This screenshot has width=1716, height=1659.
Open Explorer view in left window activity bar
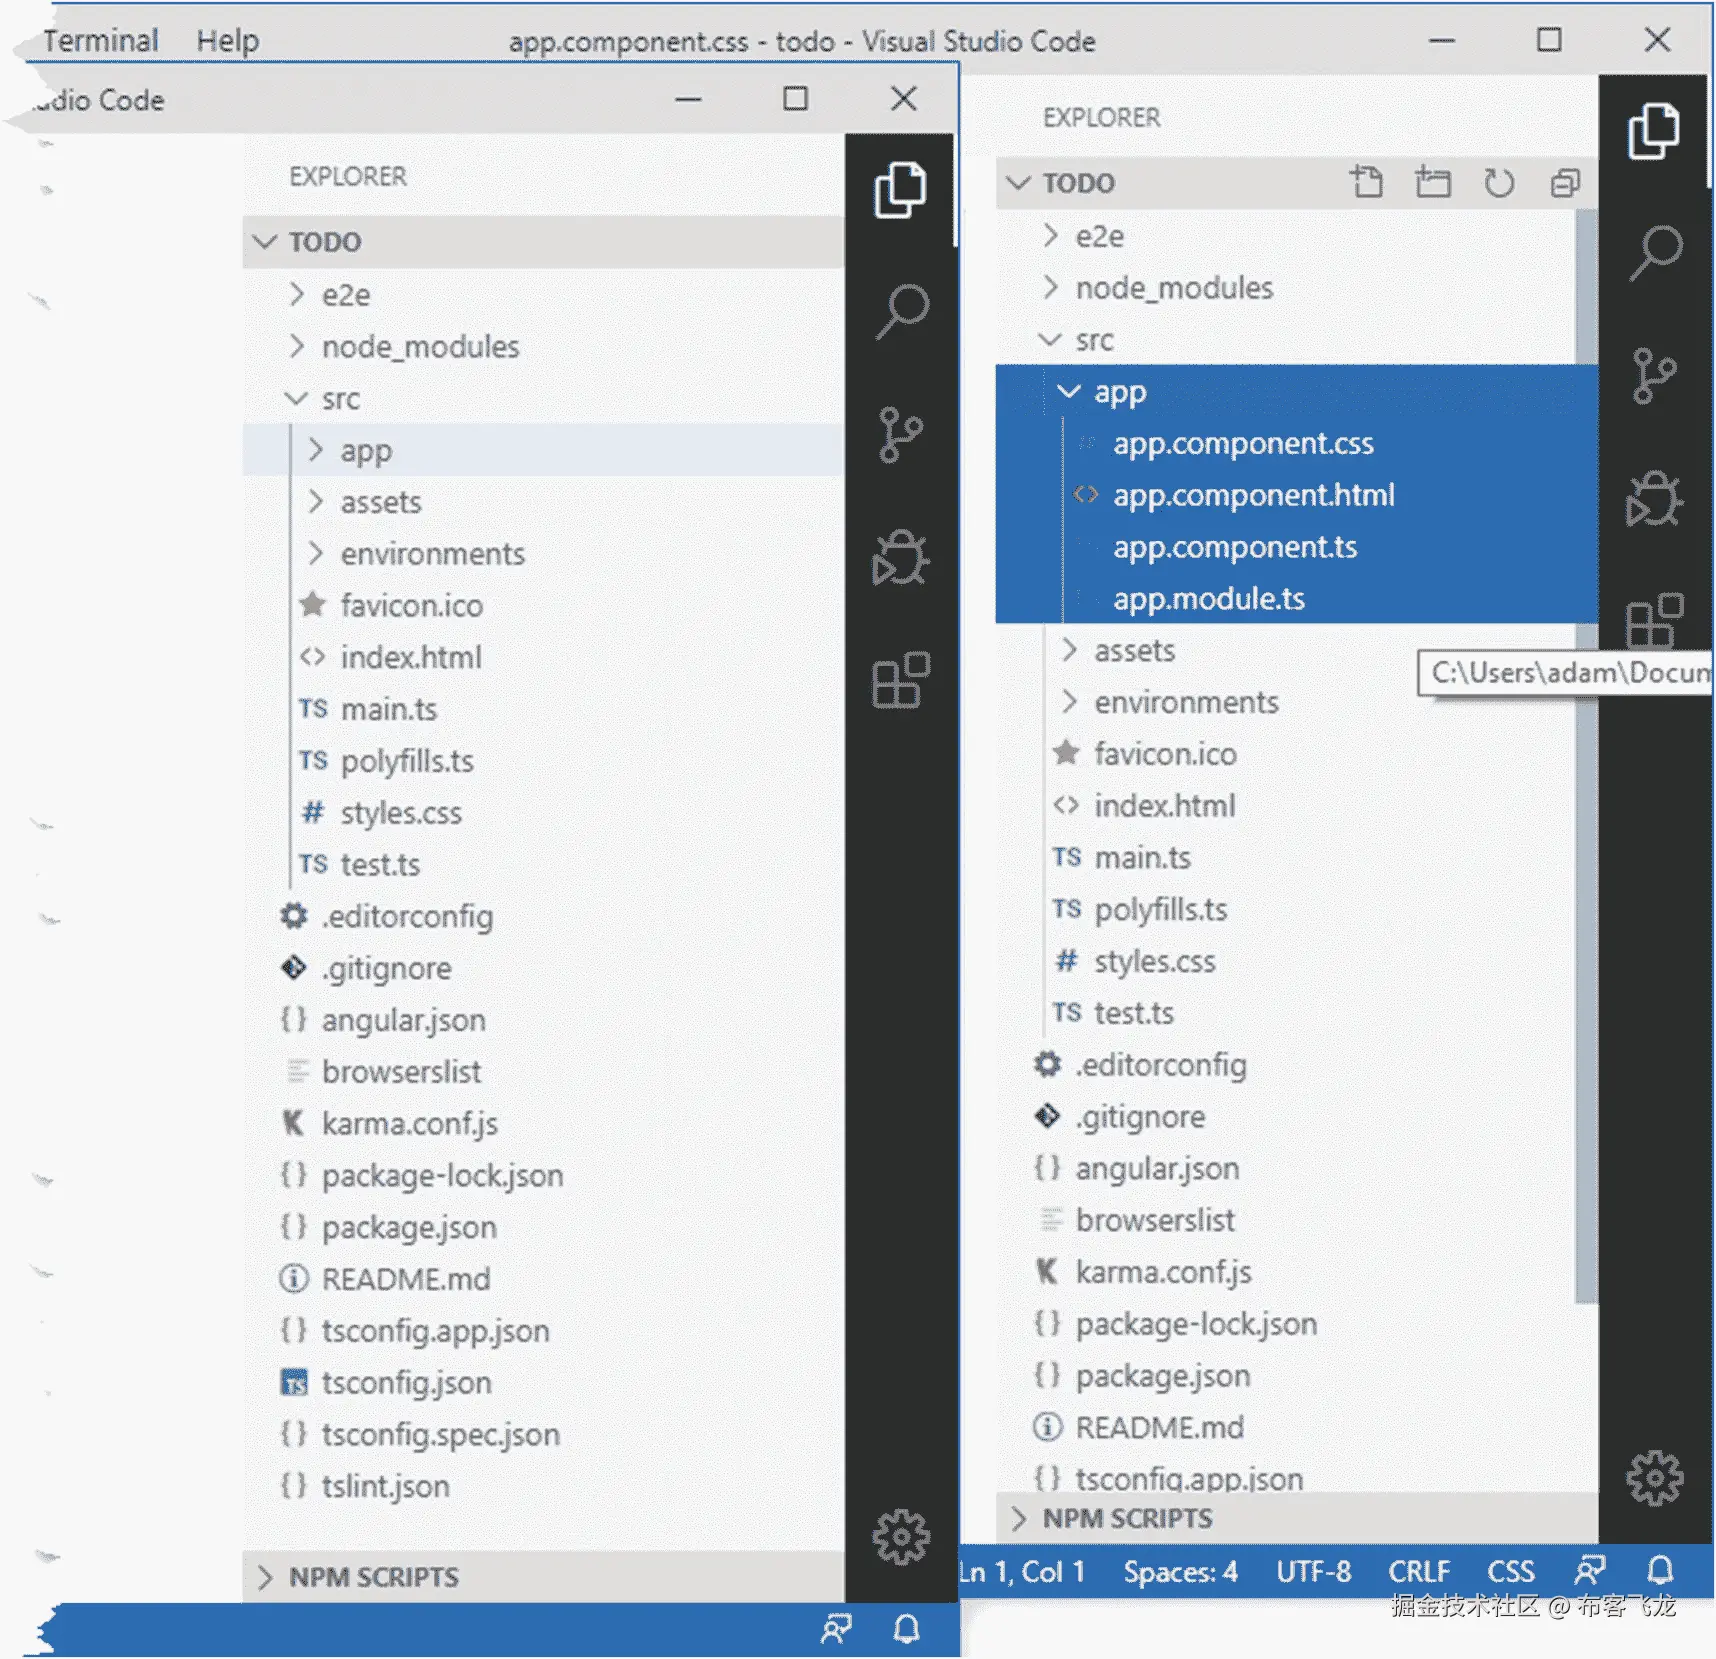coord(900,190)
